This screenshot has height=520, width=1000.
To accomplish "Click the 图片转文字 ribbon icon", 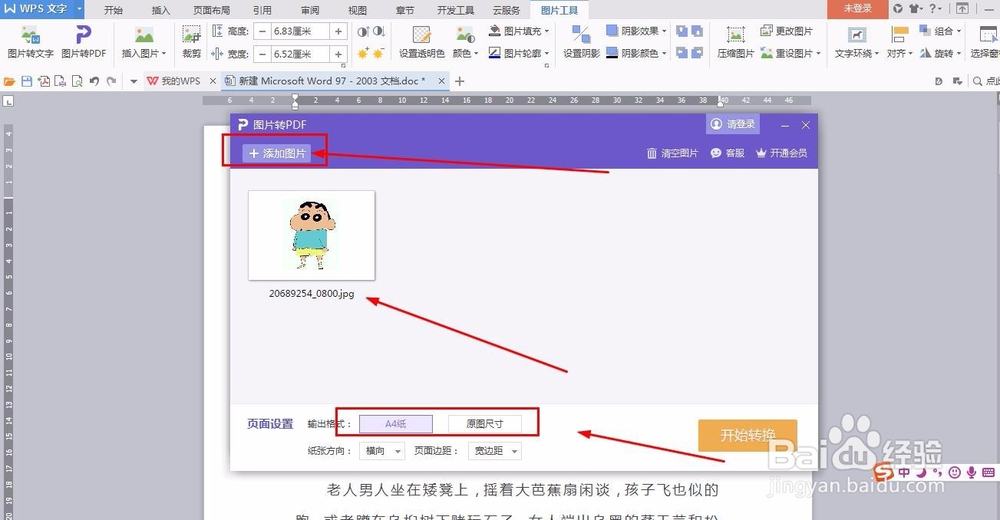I will coord(30,42).
